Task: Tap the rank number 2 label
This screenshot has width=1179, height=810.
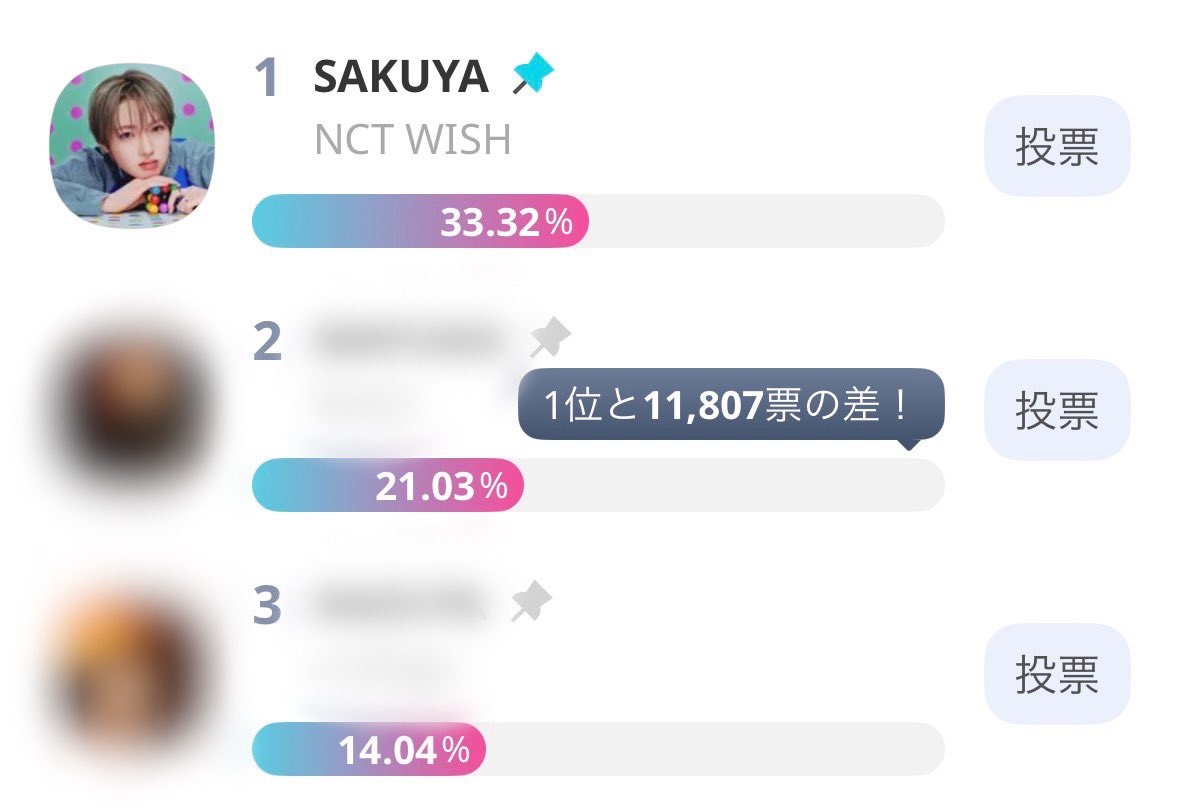Action: (268, 341)
